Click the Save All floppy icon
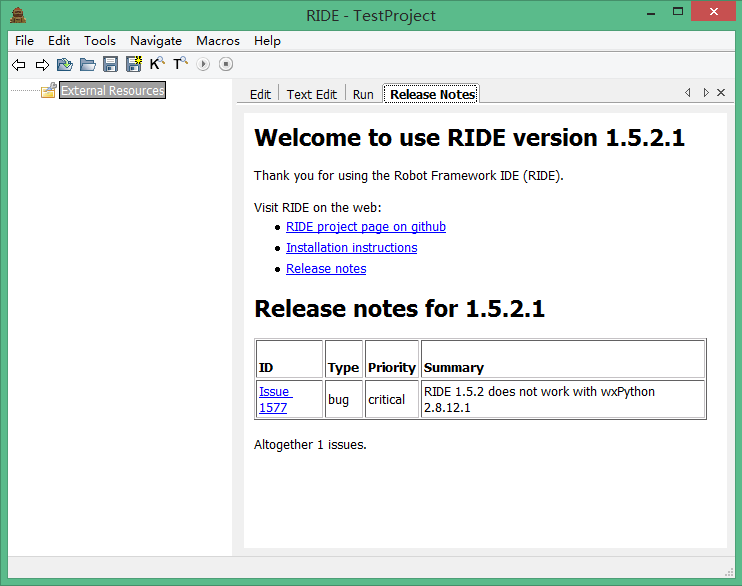This screenshot has width=742, height=586. 134,64
